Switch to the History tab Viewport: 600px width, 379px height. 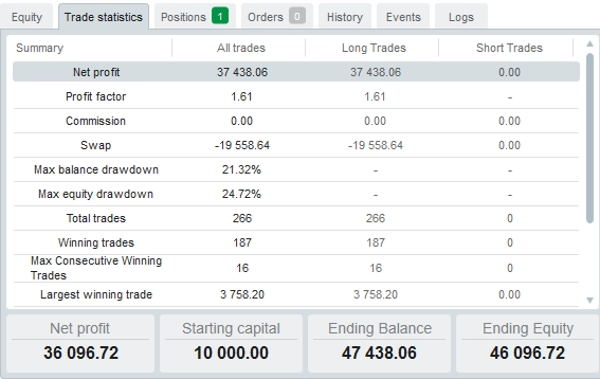click(x=345, y=17)
